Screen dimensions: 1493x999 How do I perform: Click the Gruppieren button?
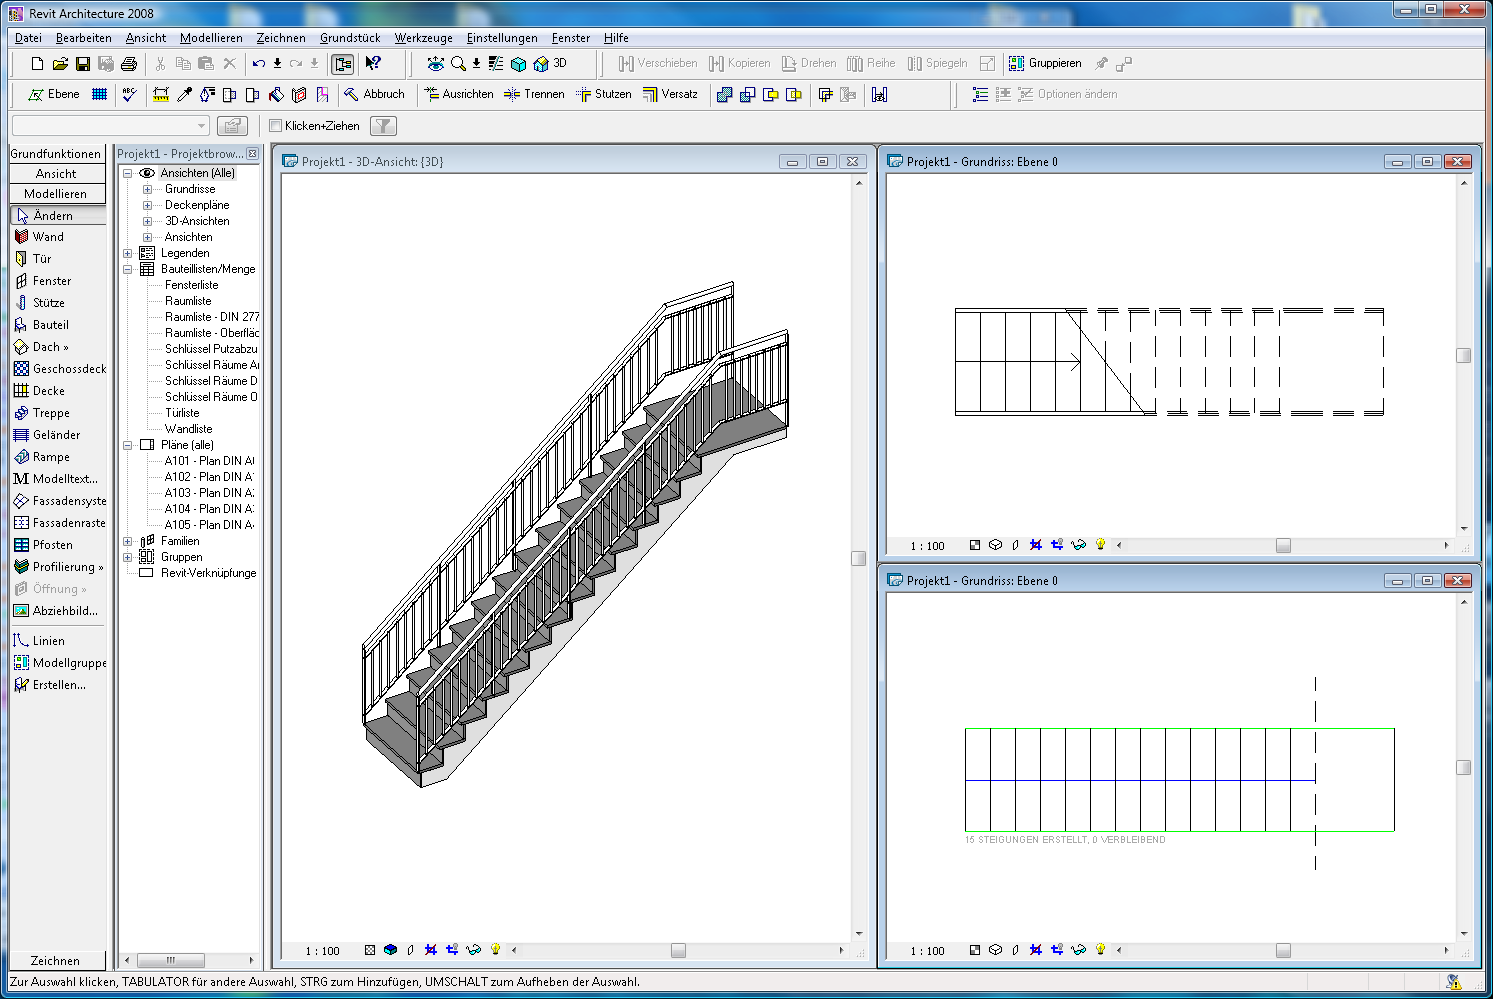coord(1045,63)
